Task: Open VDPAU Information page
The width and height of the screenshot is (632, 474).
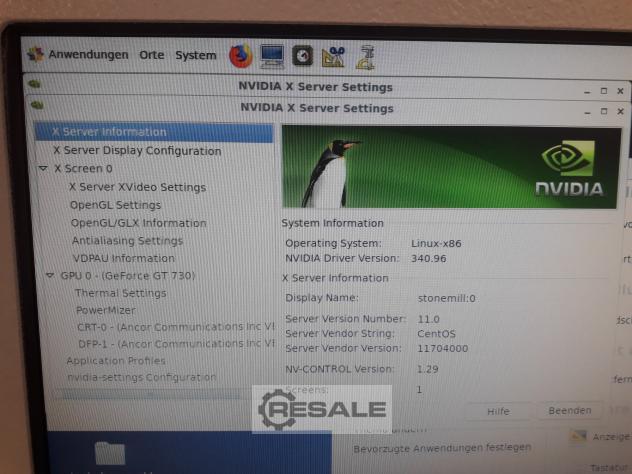Action: 124,258
